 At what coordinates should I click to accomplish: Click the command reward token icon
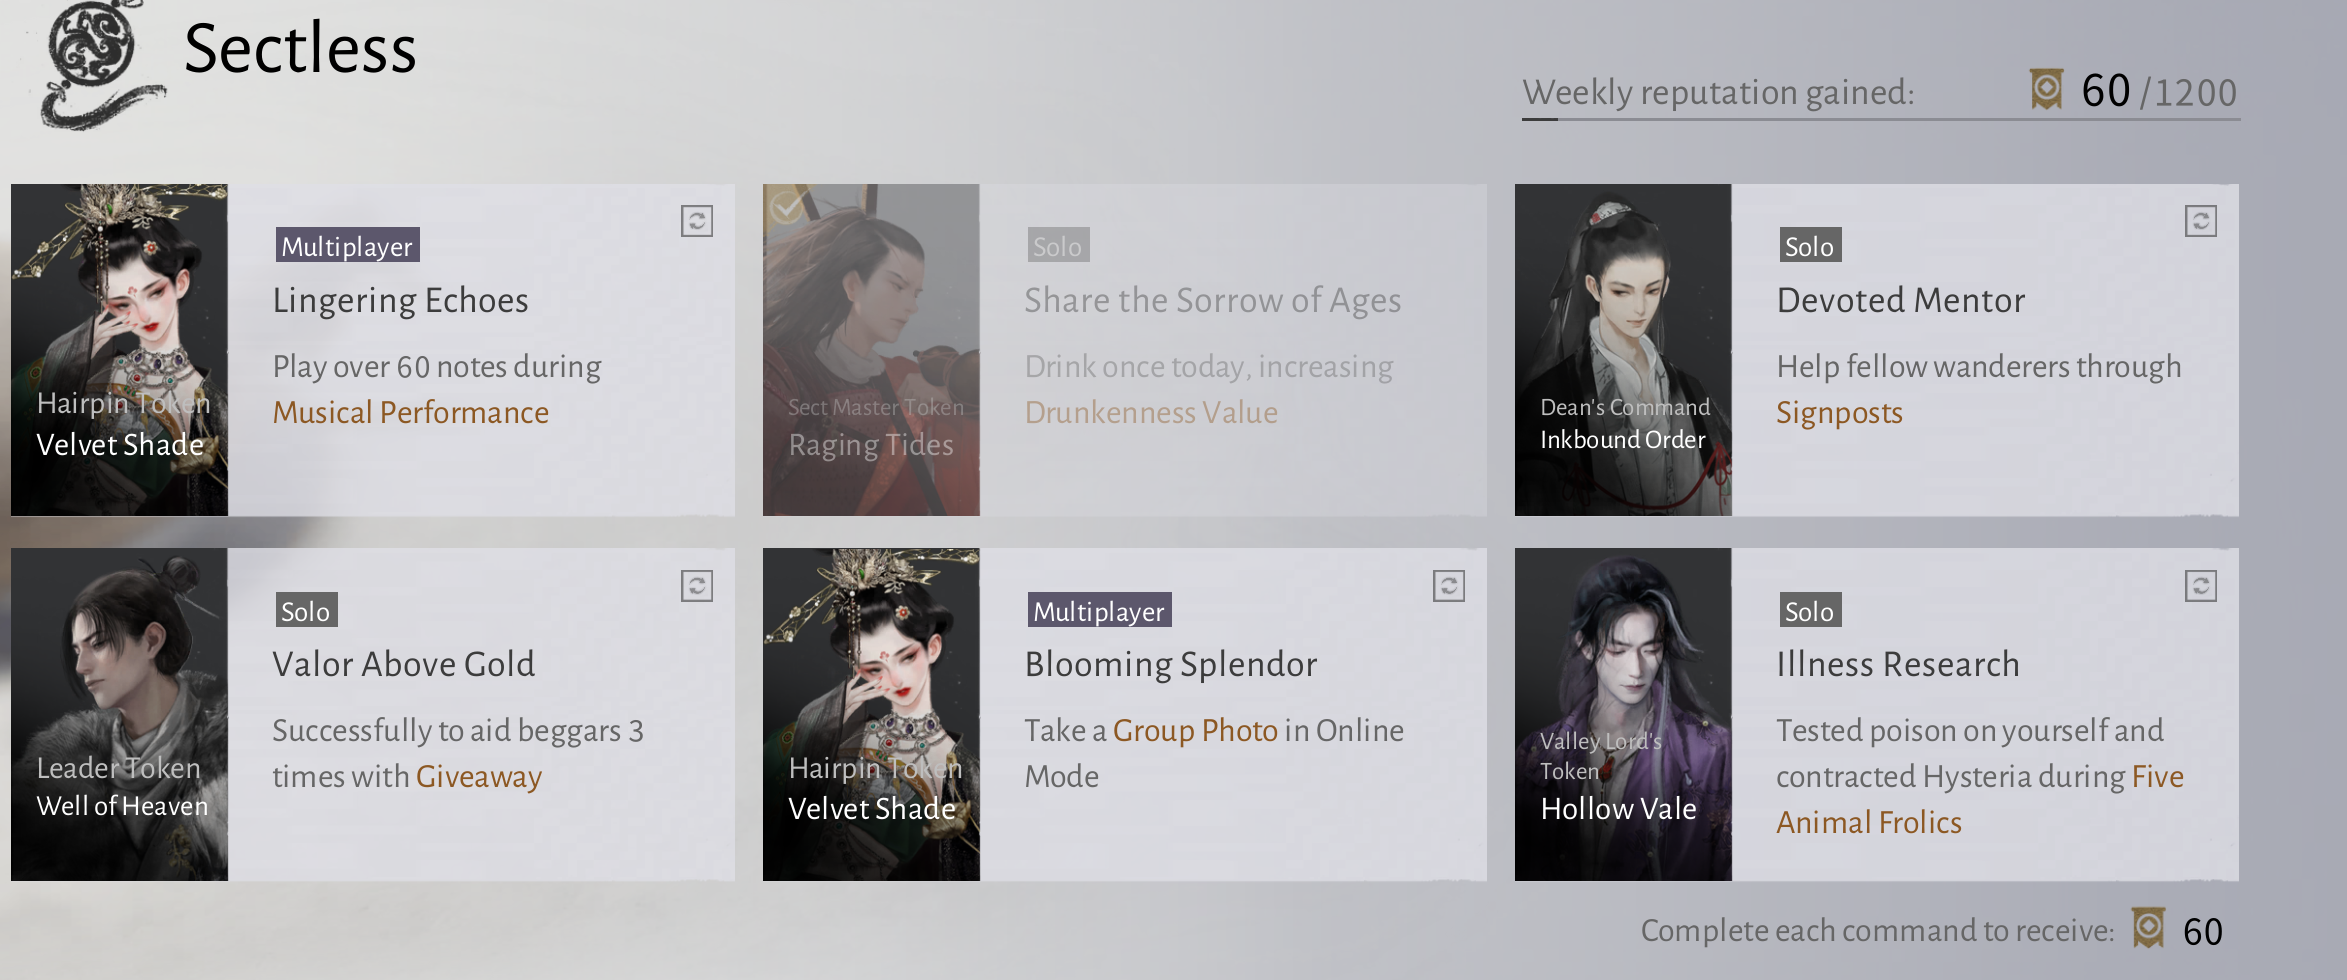(x=2148, y=928)
